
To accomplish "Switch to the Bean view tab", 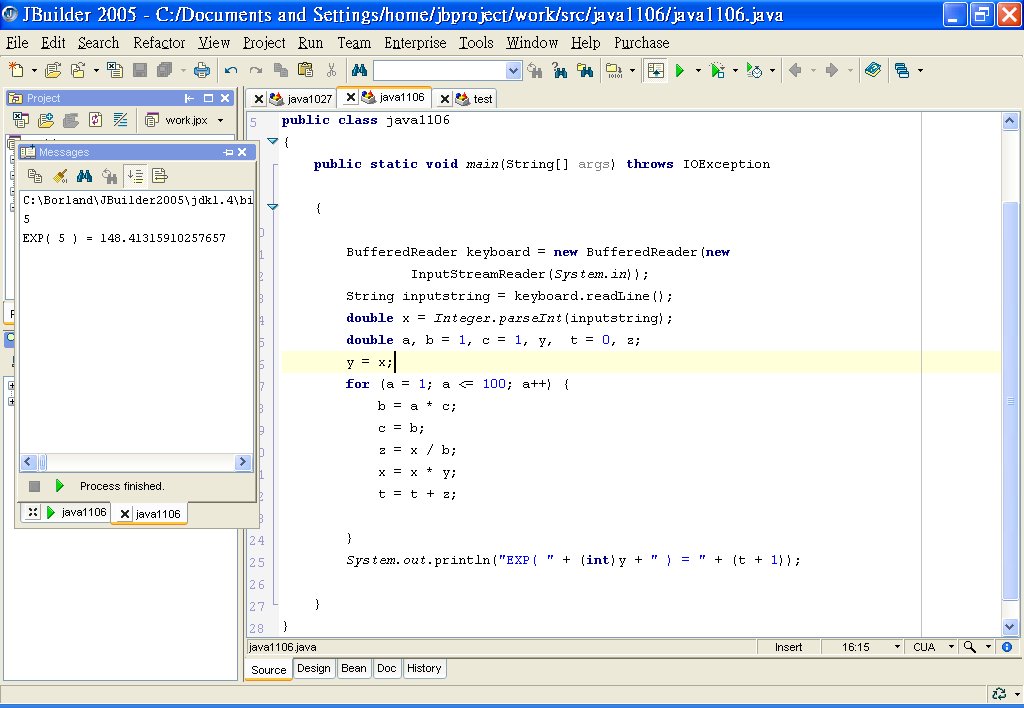I will [353, 668].
